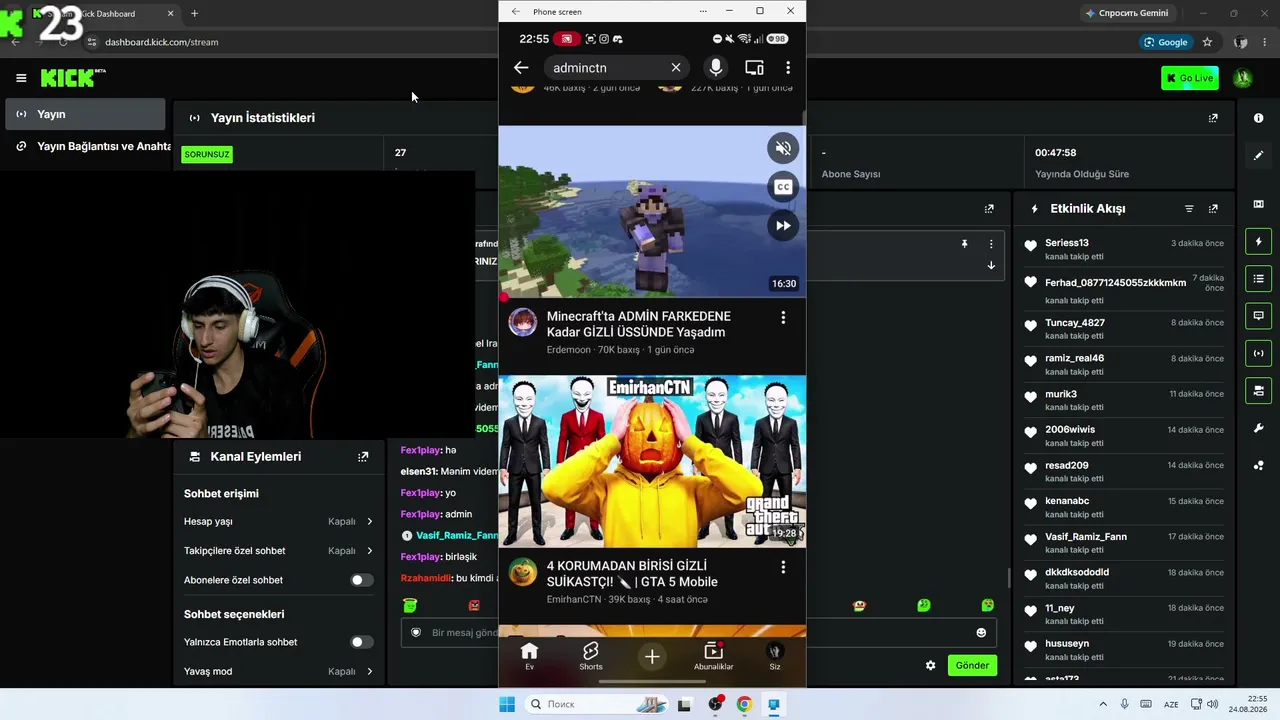
Task: Toggle the stream stats button in right sidebar
Action: 1258,353
